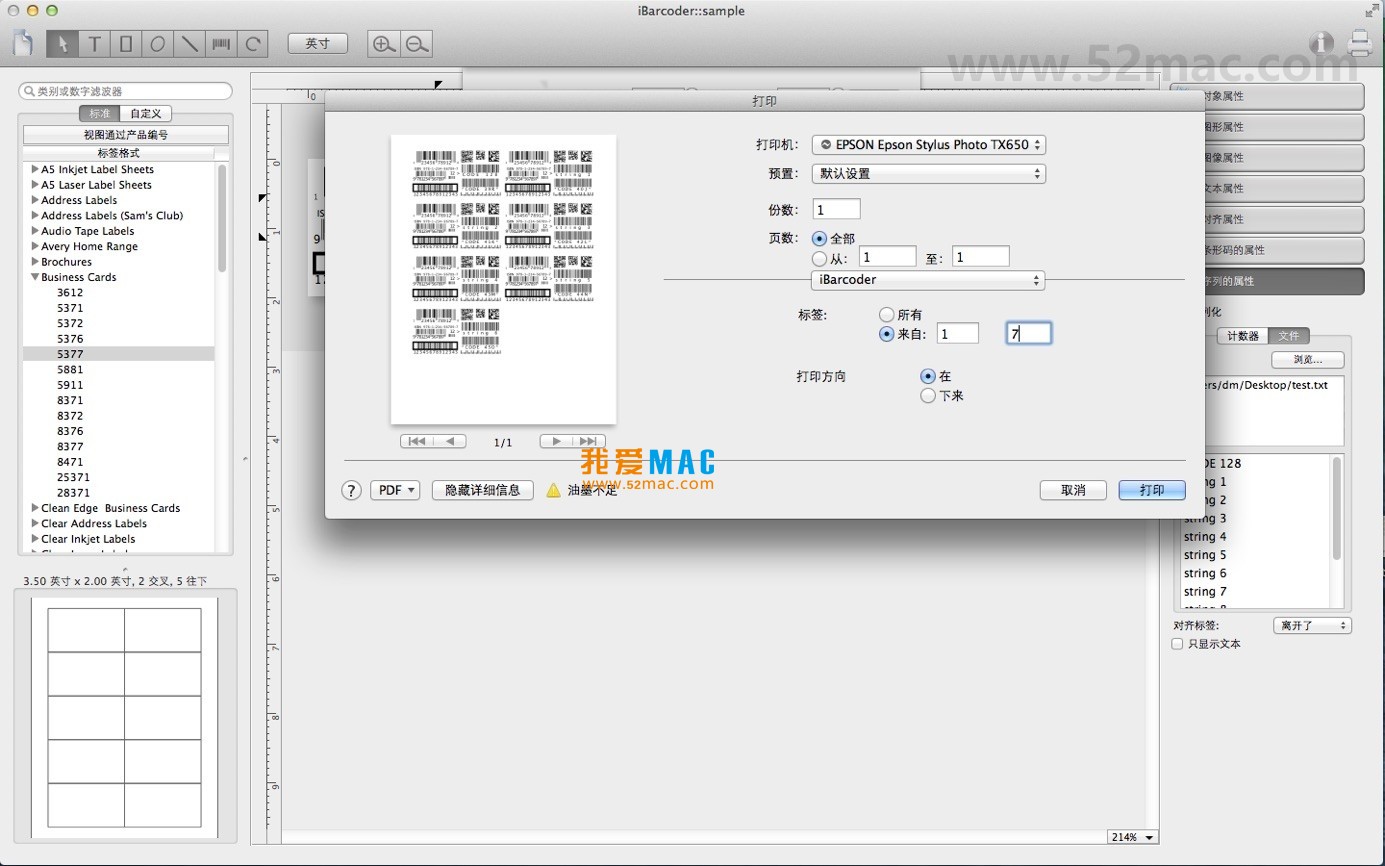This screenshot has width=1385, height=866.
Task: Switch to the 计数器 tab
Action: (1243, 336)
